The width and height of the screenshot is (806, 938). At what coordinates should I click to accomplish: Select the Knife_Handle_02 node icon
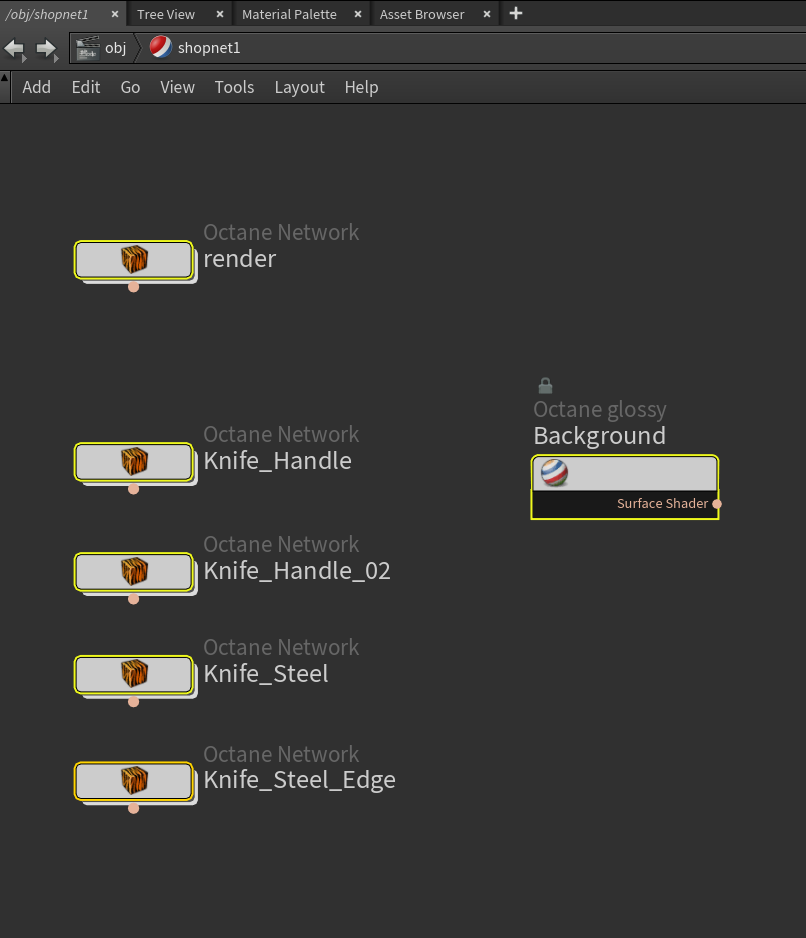pos(134,572)
